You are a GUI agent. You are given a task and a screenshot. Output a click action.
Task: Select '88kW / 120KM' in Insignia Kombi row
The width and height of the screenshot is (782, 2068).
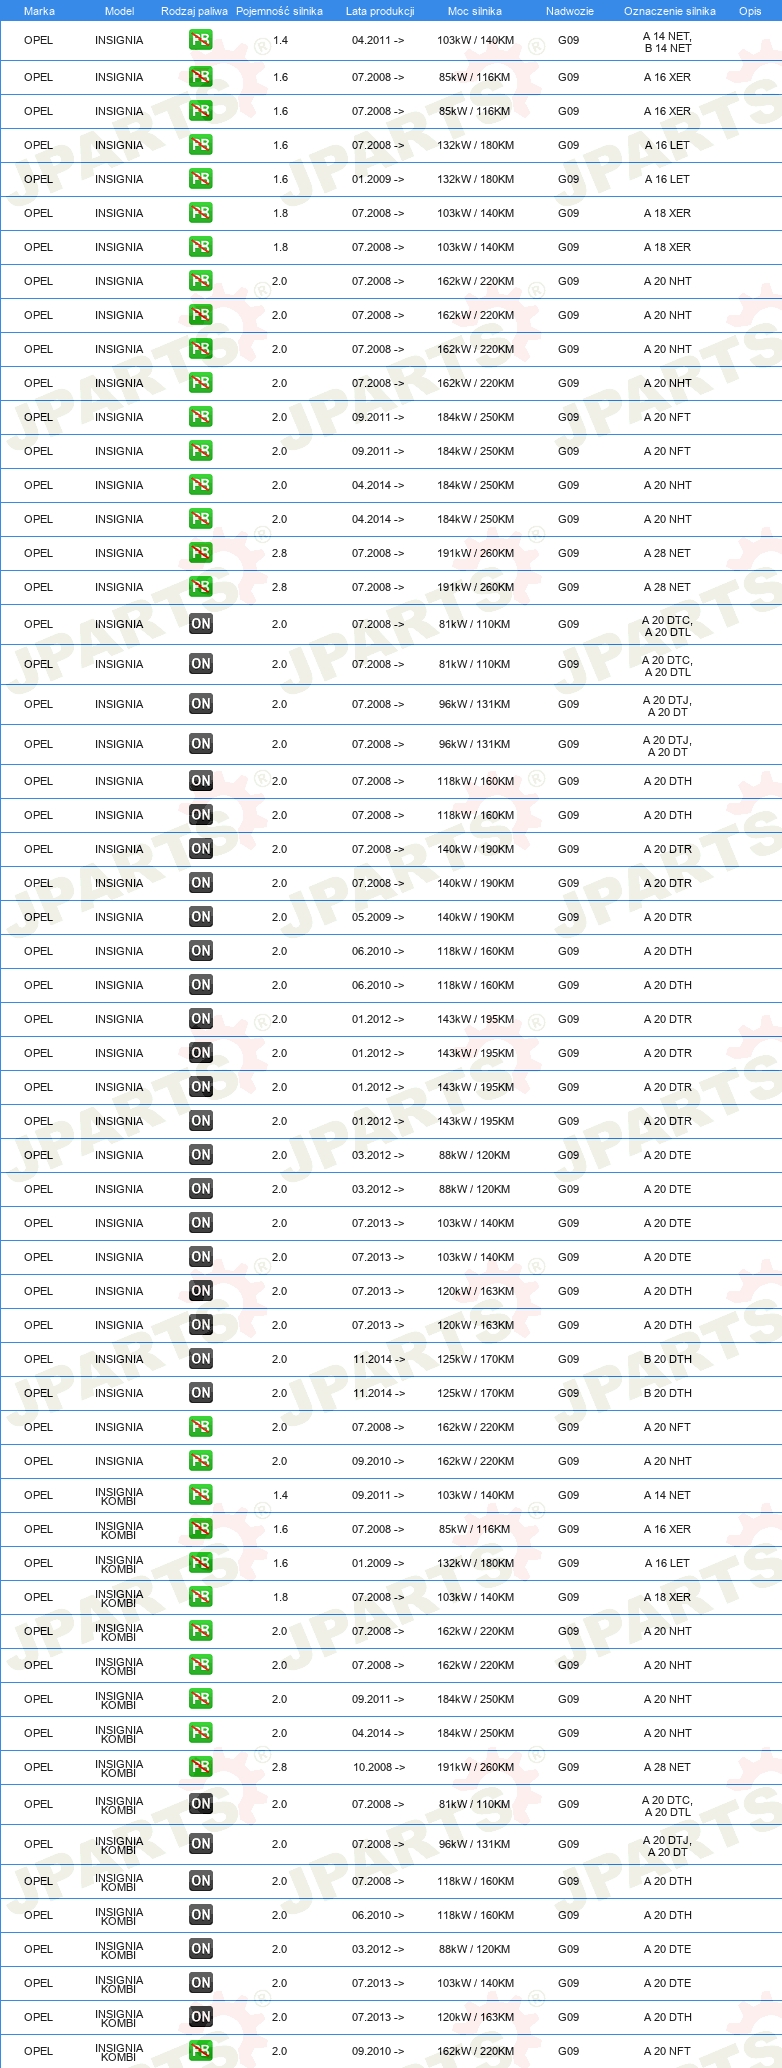(x=475, y=1949)
